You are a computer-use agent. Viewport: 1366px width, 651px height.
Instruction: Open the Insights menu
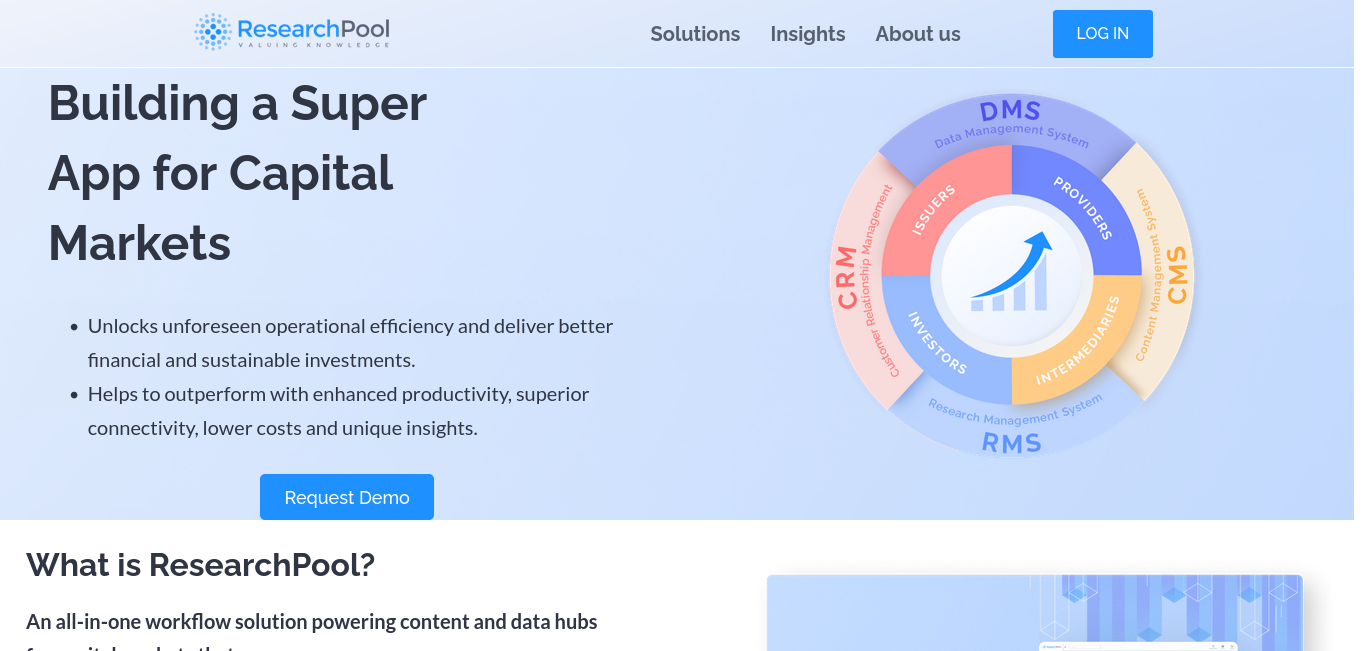(x=808, y=34)
